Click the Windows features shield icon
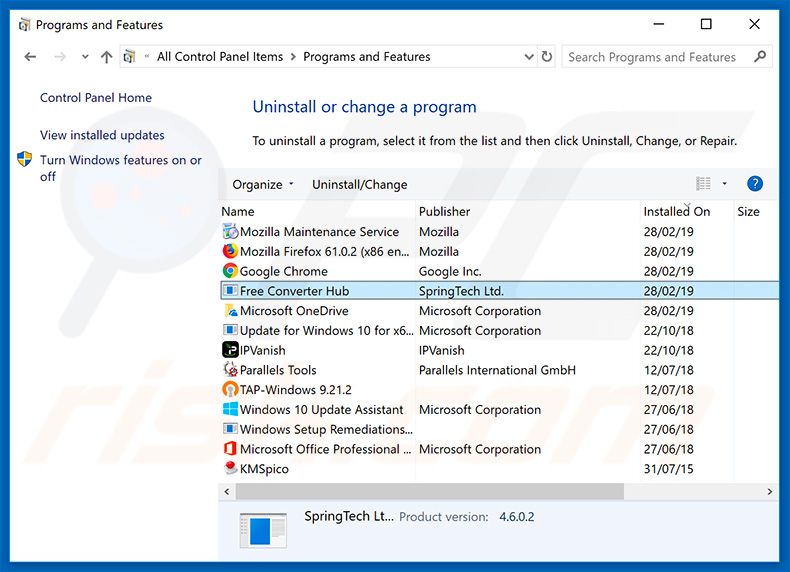This screenshot has width=790, height=572. pyautogui.click(x=24, y=159)
